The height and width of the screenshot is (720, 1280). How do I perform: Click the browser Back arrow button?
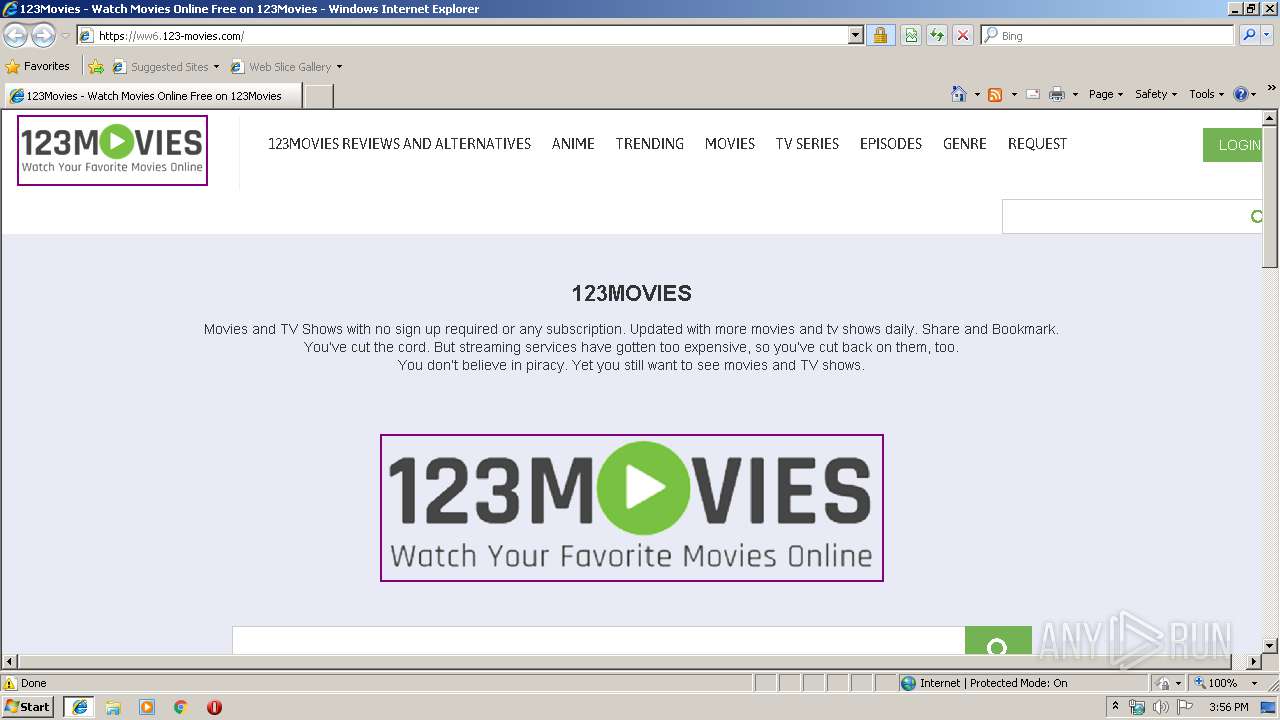pyautogui.click(x=16, y=35)
